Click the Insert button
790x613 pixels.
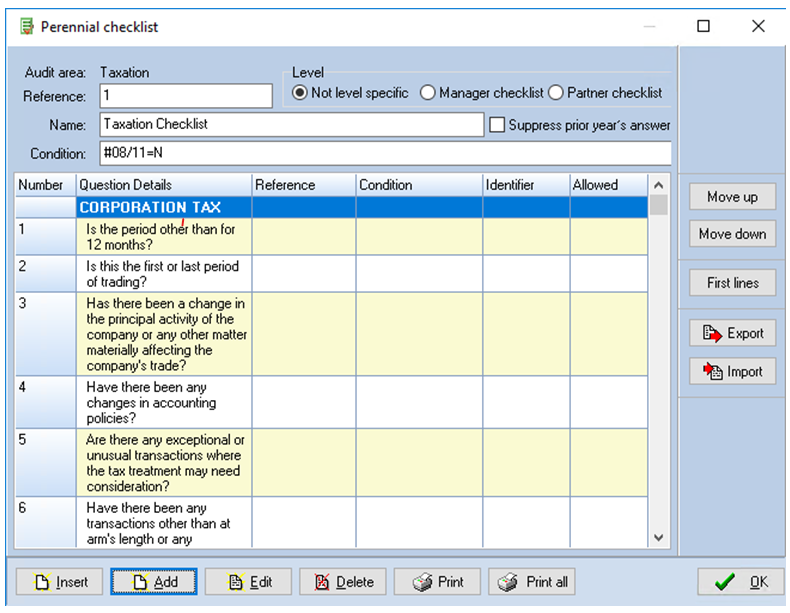(59, 582)
